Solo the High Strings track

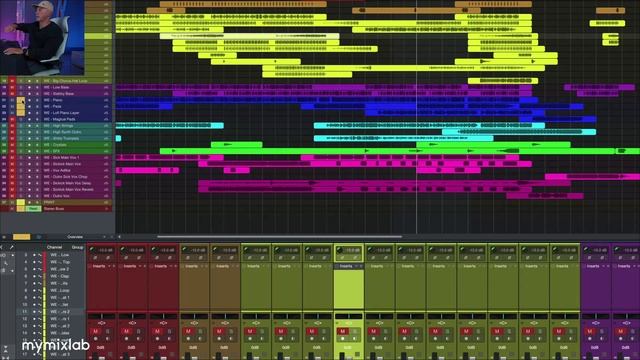point(21,126)
